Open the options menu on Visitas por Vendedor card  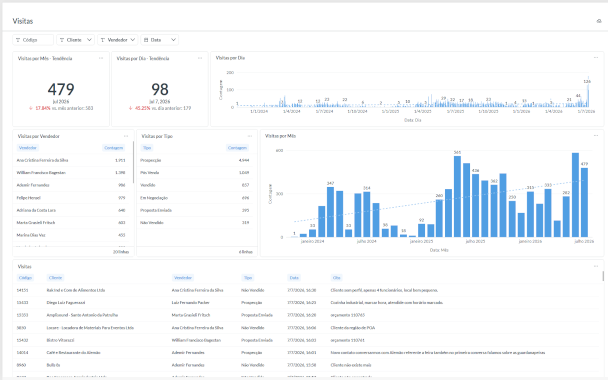(x=126, y=136)
